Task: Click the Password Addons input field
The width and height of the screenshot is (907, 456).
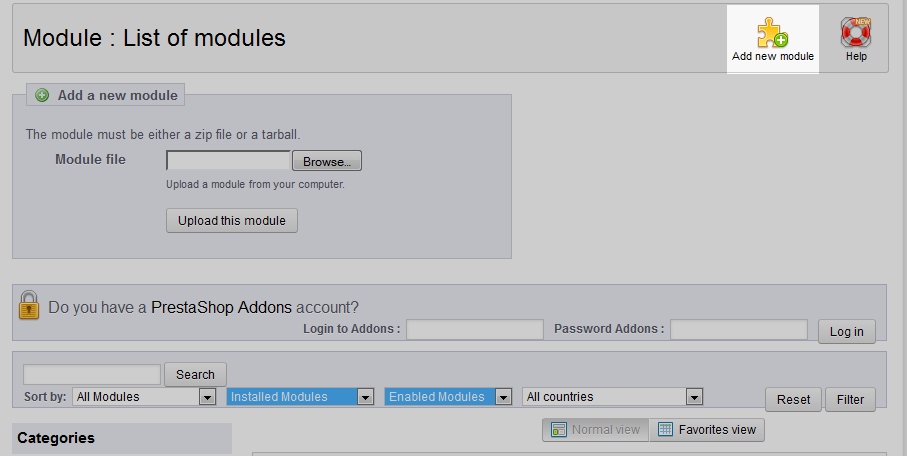Action: coord(739,329)
